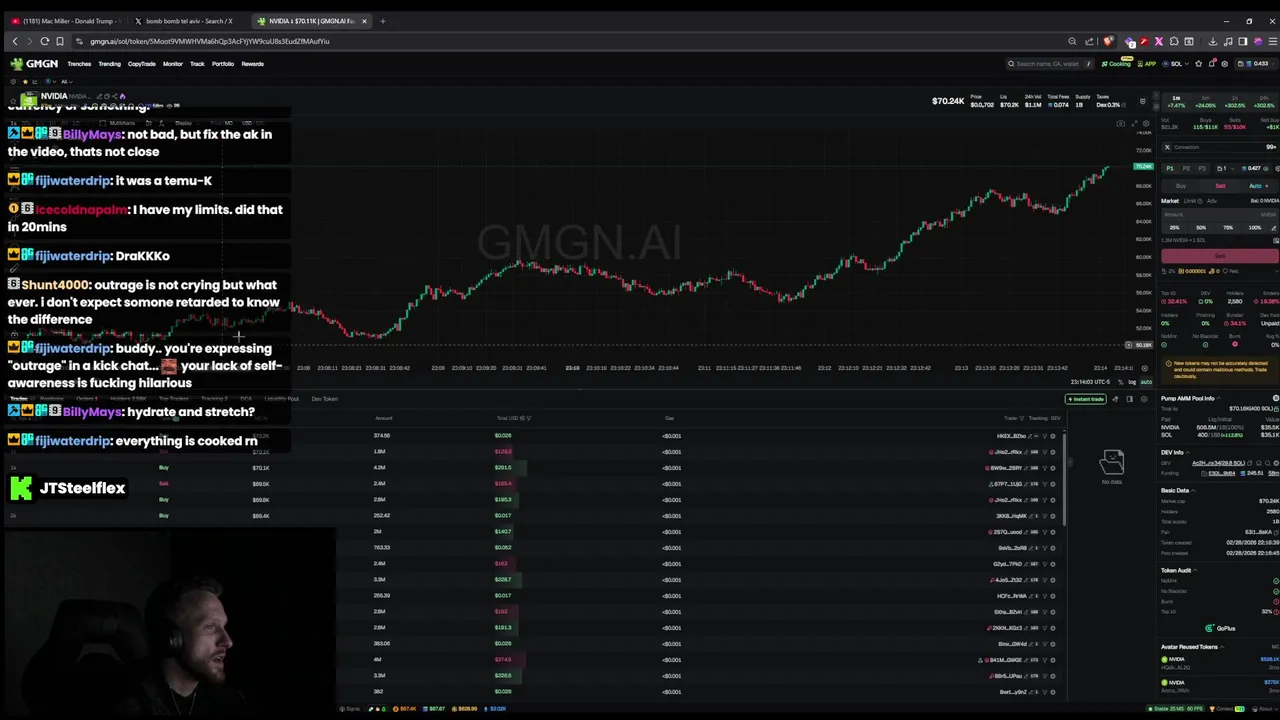
Task: Open the Monitor menu item
Action: coord(173,64)
